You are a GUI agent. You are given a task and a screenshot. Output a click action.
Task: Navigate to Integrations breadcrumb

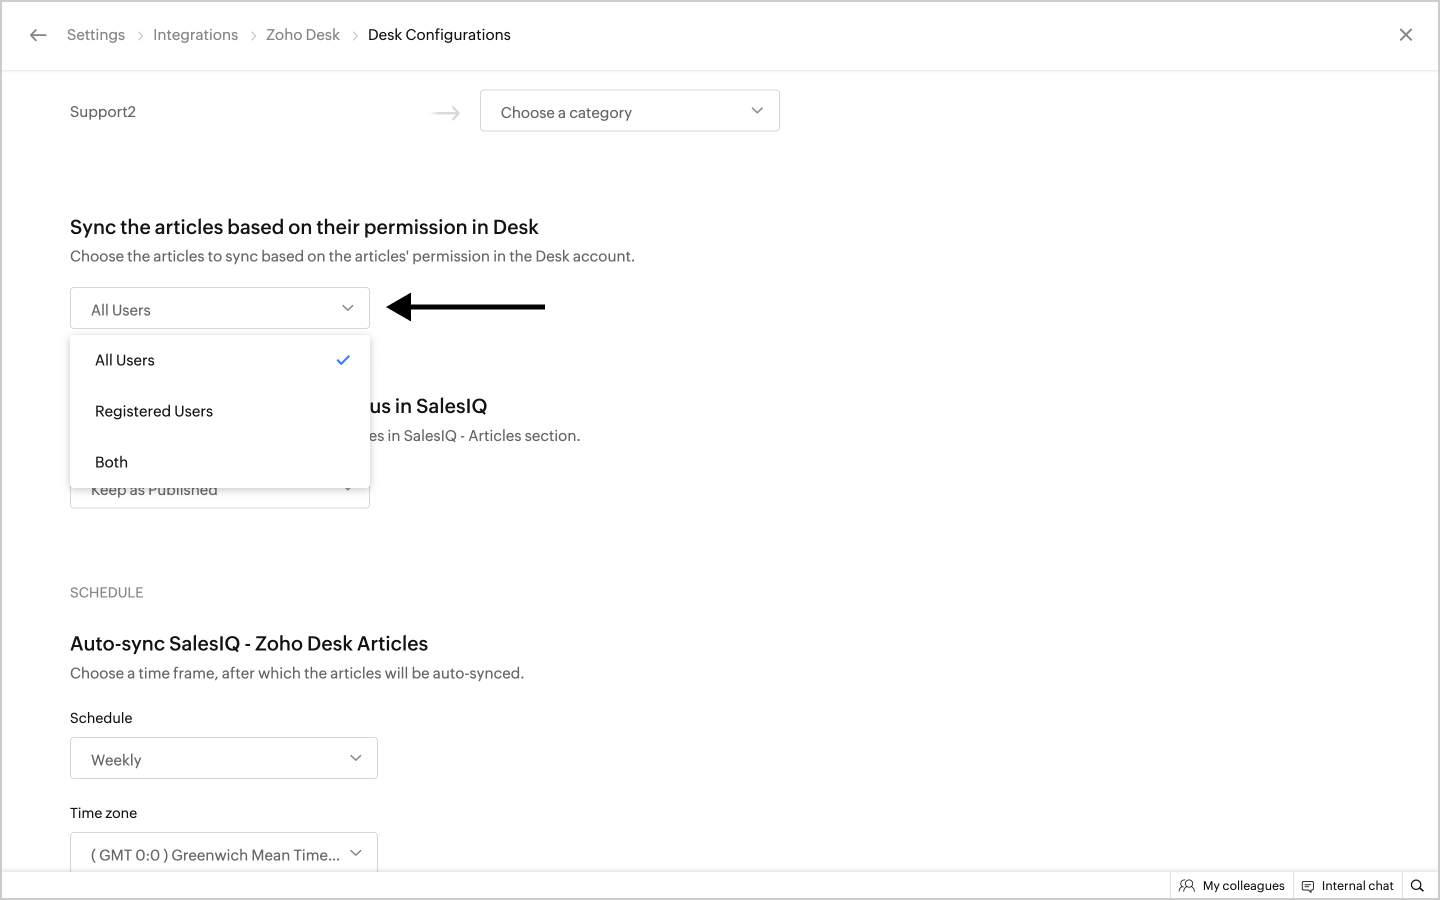[x=196, y=35]
